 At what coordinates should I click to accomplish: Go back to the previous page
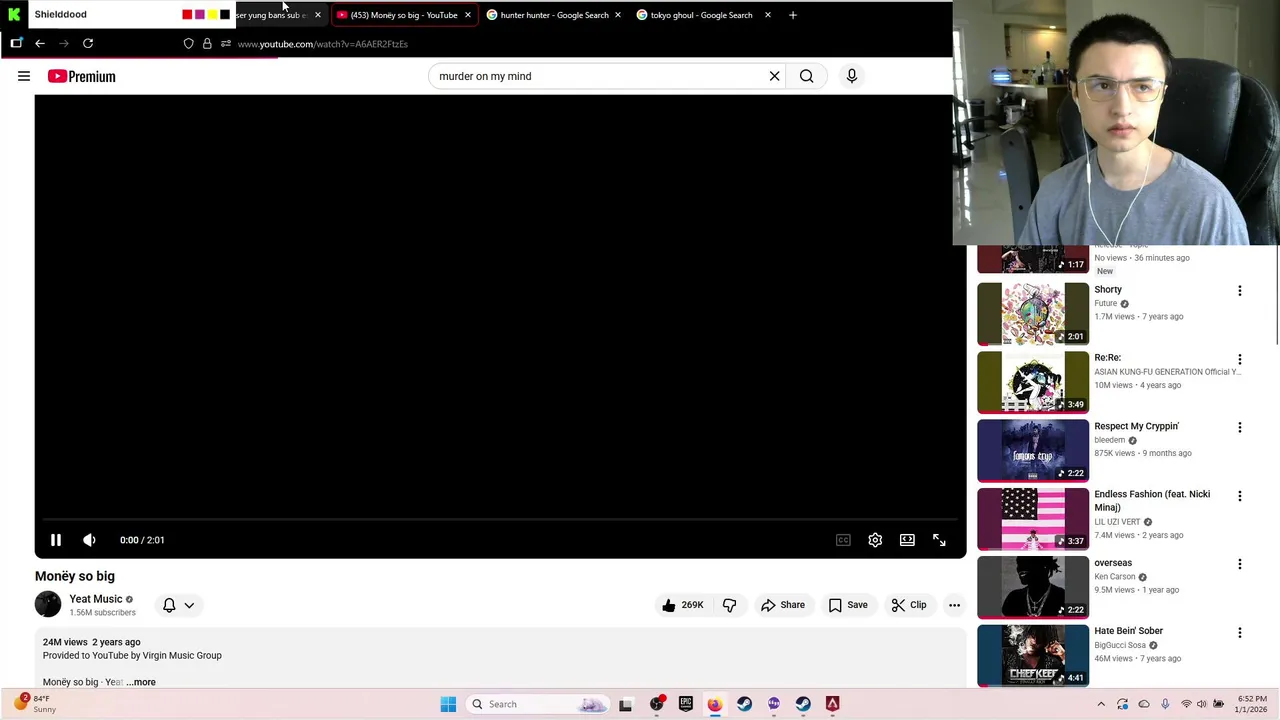tap(40, 43)
